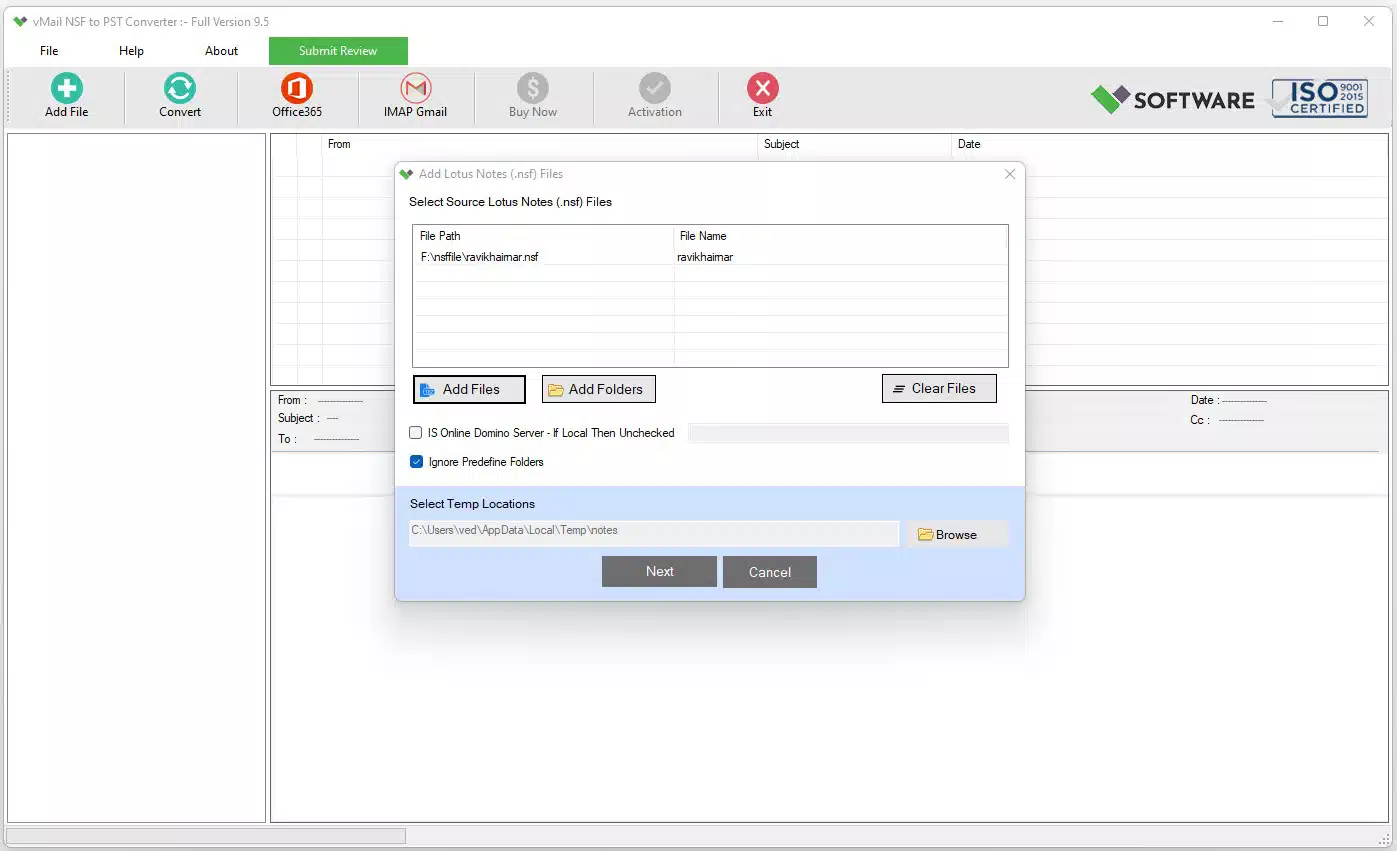Click the temp location path field
Image resolution: width=1397 pixels, height=851 pixels.
[x=654, y=533]
